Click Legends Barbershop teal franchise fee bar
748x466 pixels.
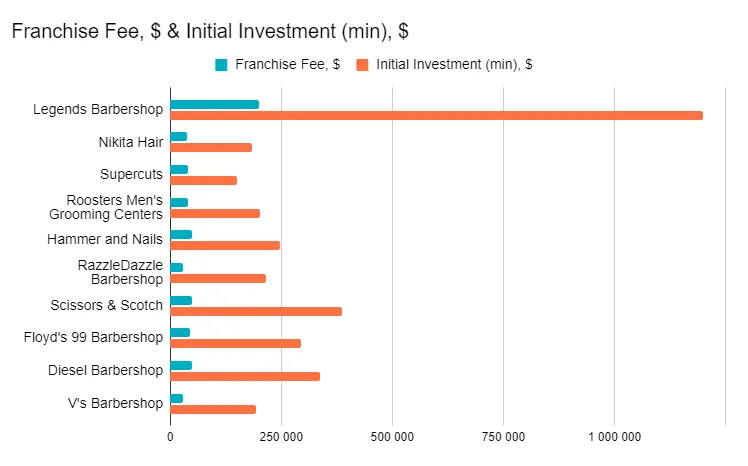click(x=214, y=104)
